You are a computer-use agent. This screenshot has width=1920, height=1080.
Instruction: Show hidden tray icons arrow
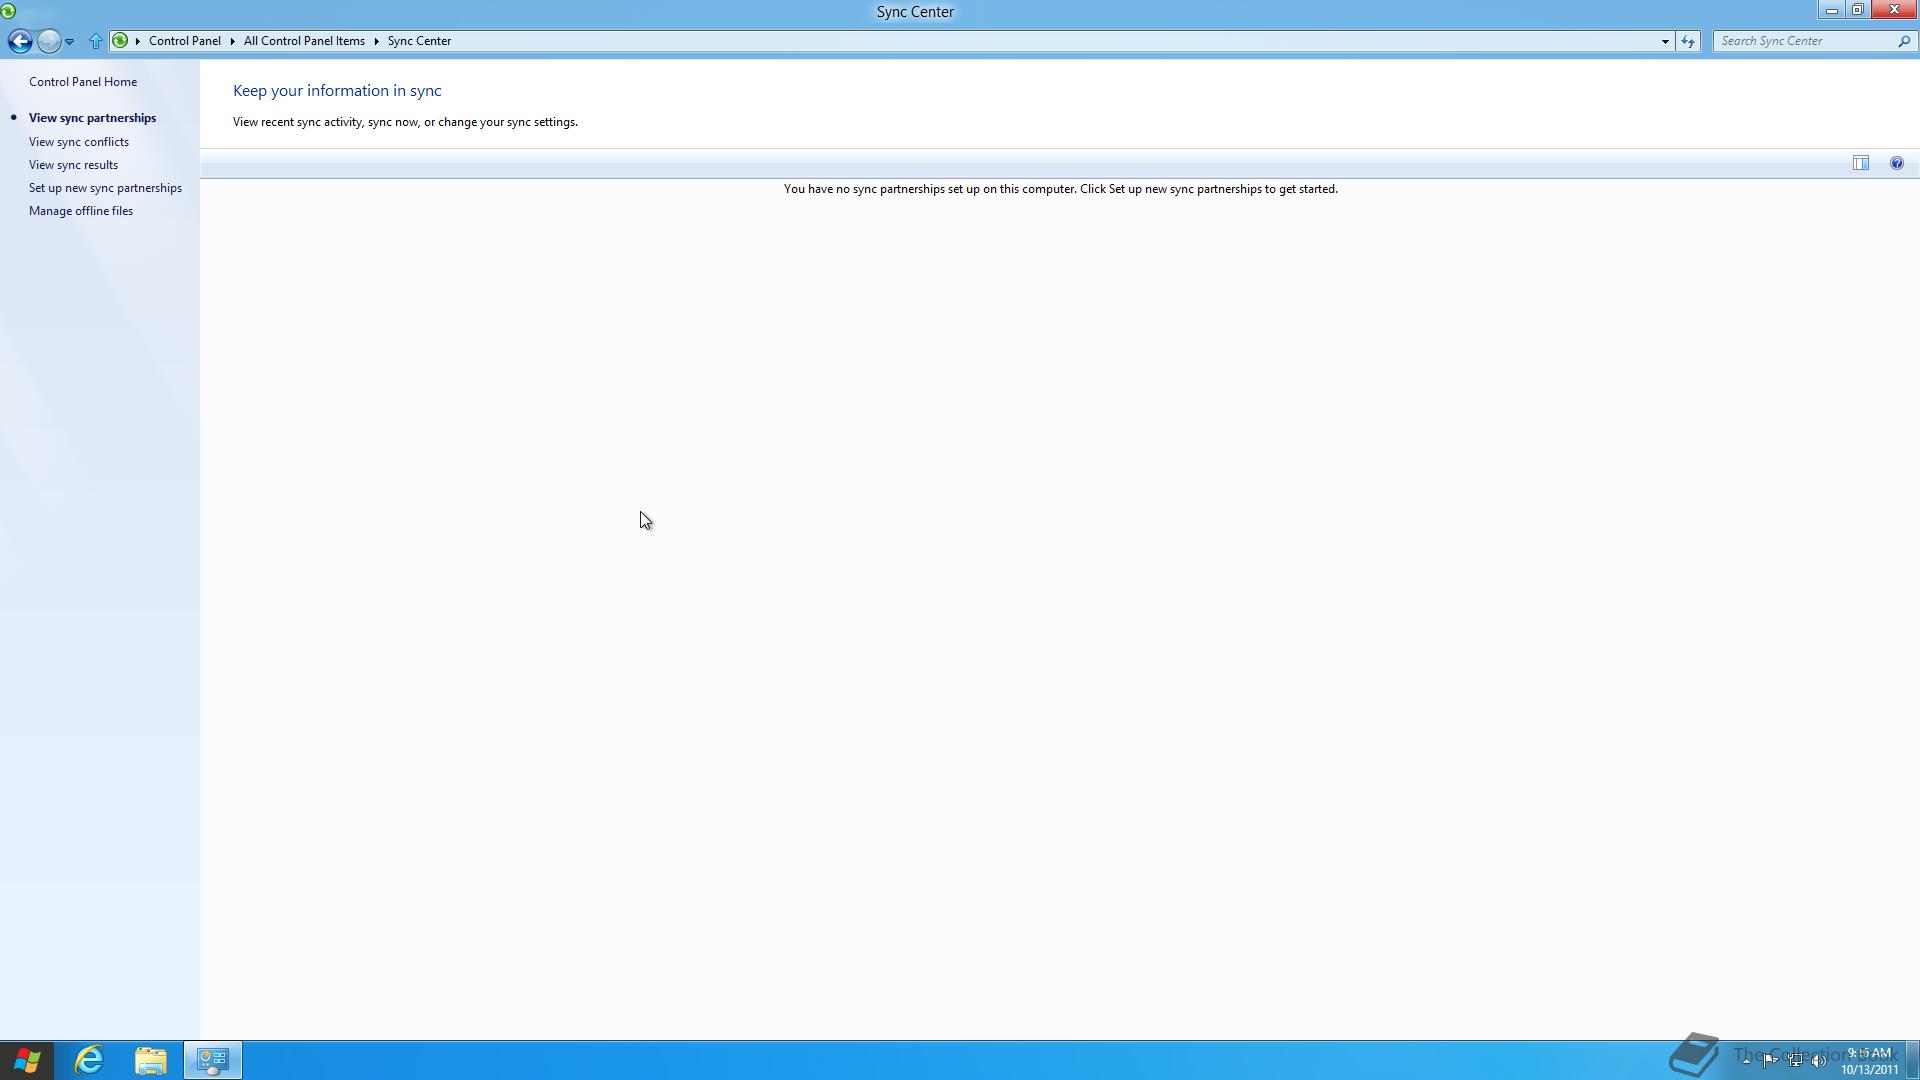pyautogui.click(x=1746, y=1060)
